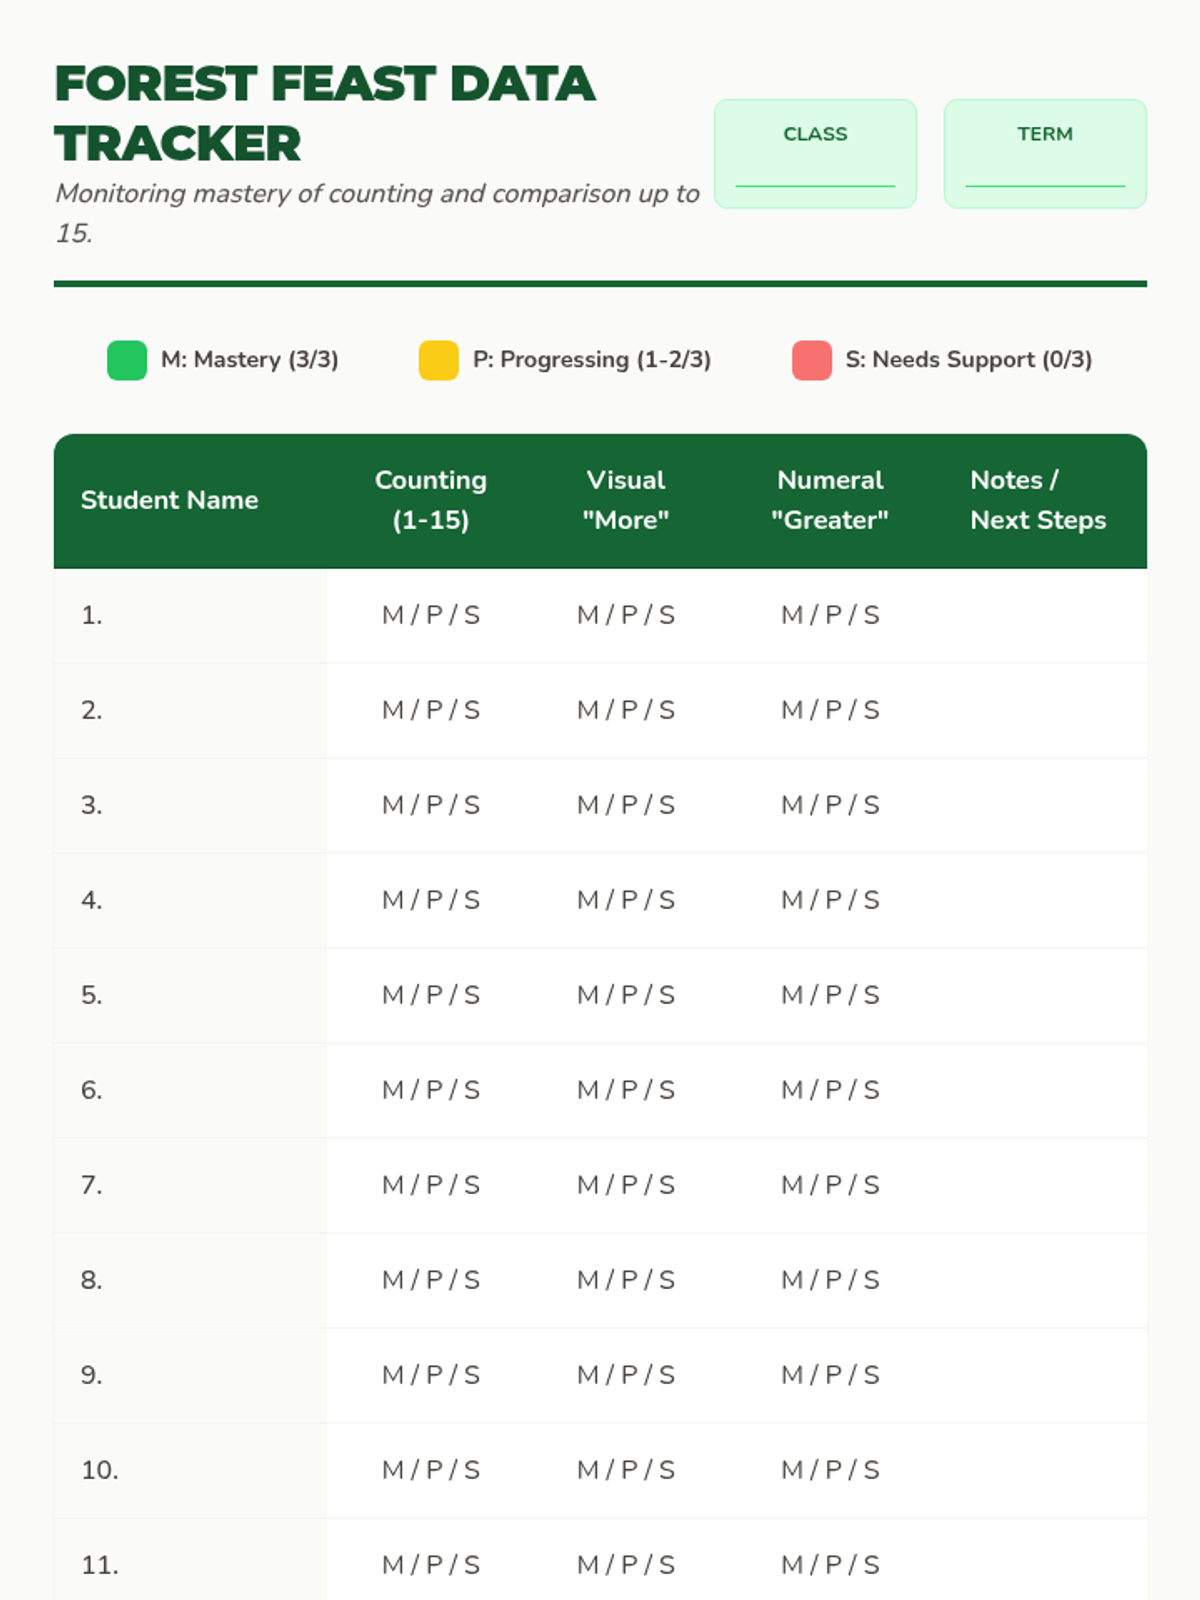Click the Notes cell in row 5
This screenshot has width=1200, height=1600.
(1038, 995)
